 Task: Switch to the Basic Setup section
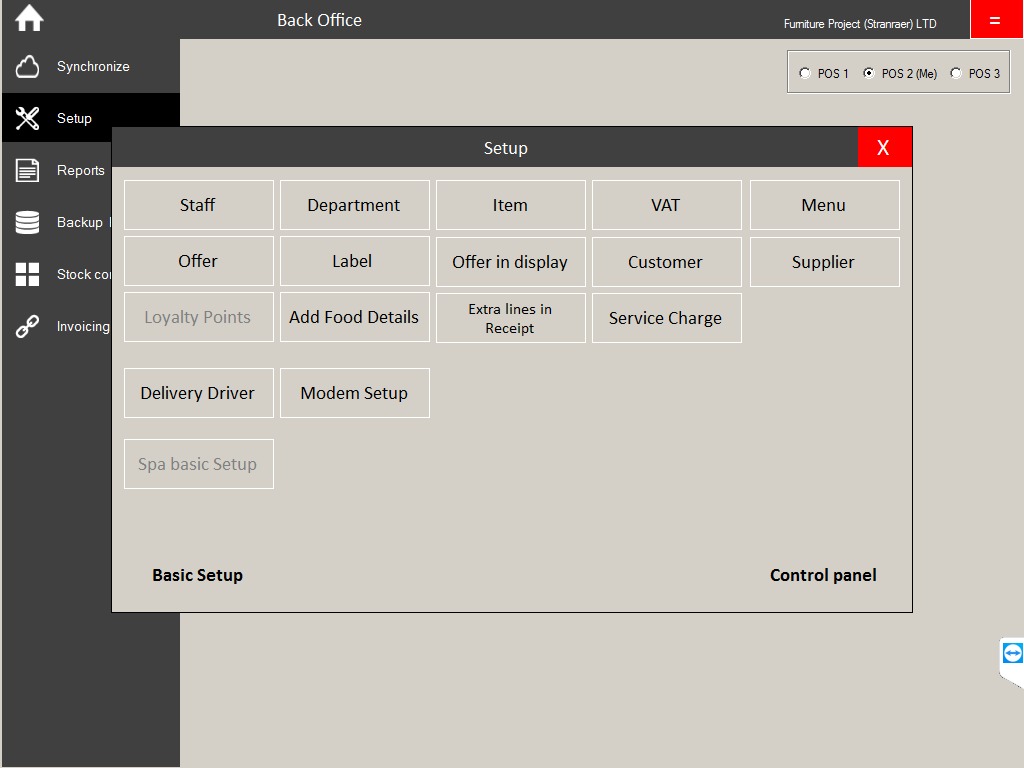click(x=197, y=575)
